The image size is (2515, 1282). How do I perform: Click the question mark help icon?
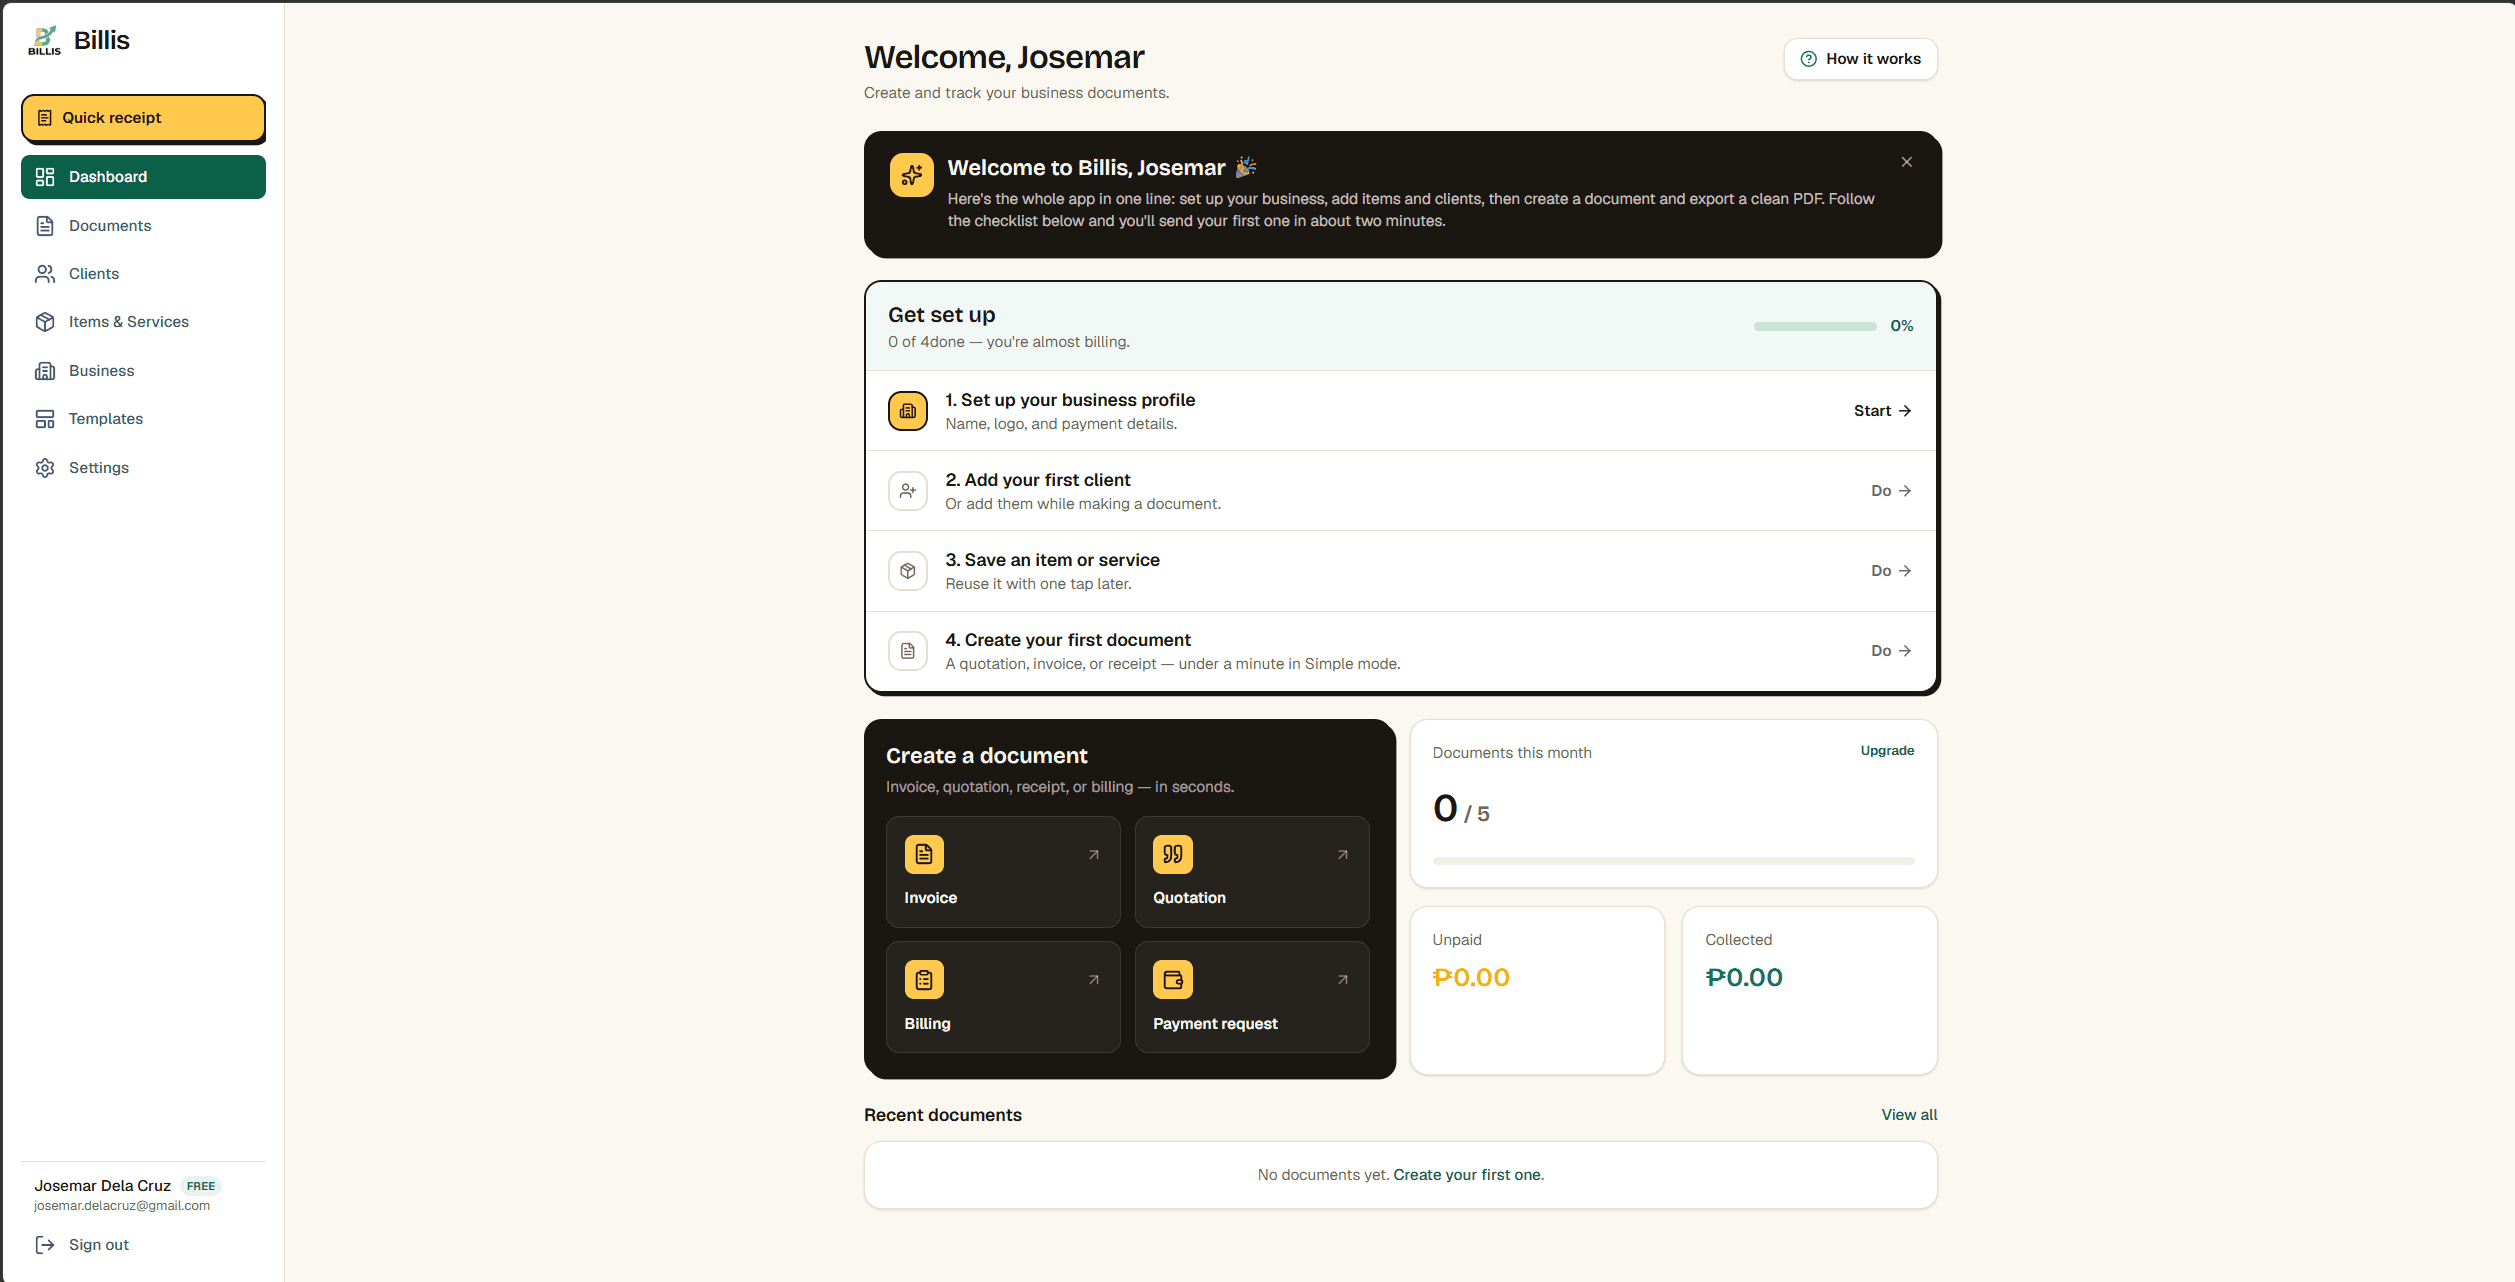(1808, 59)
